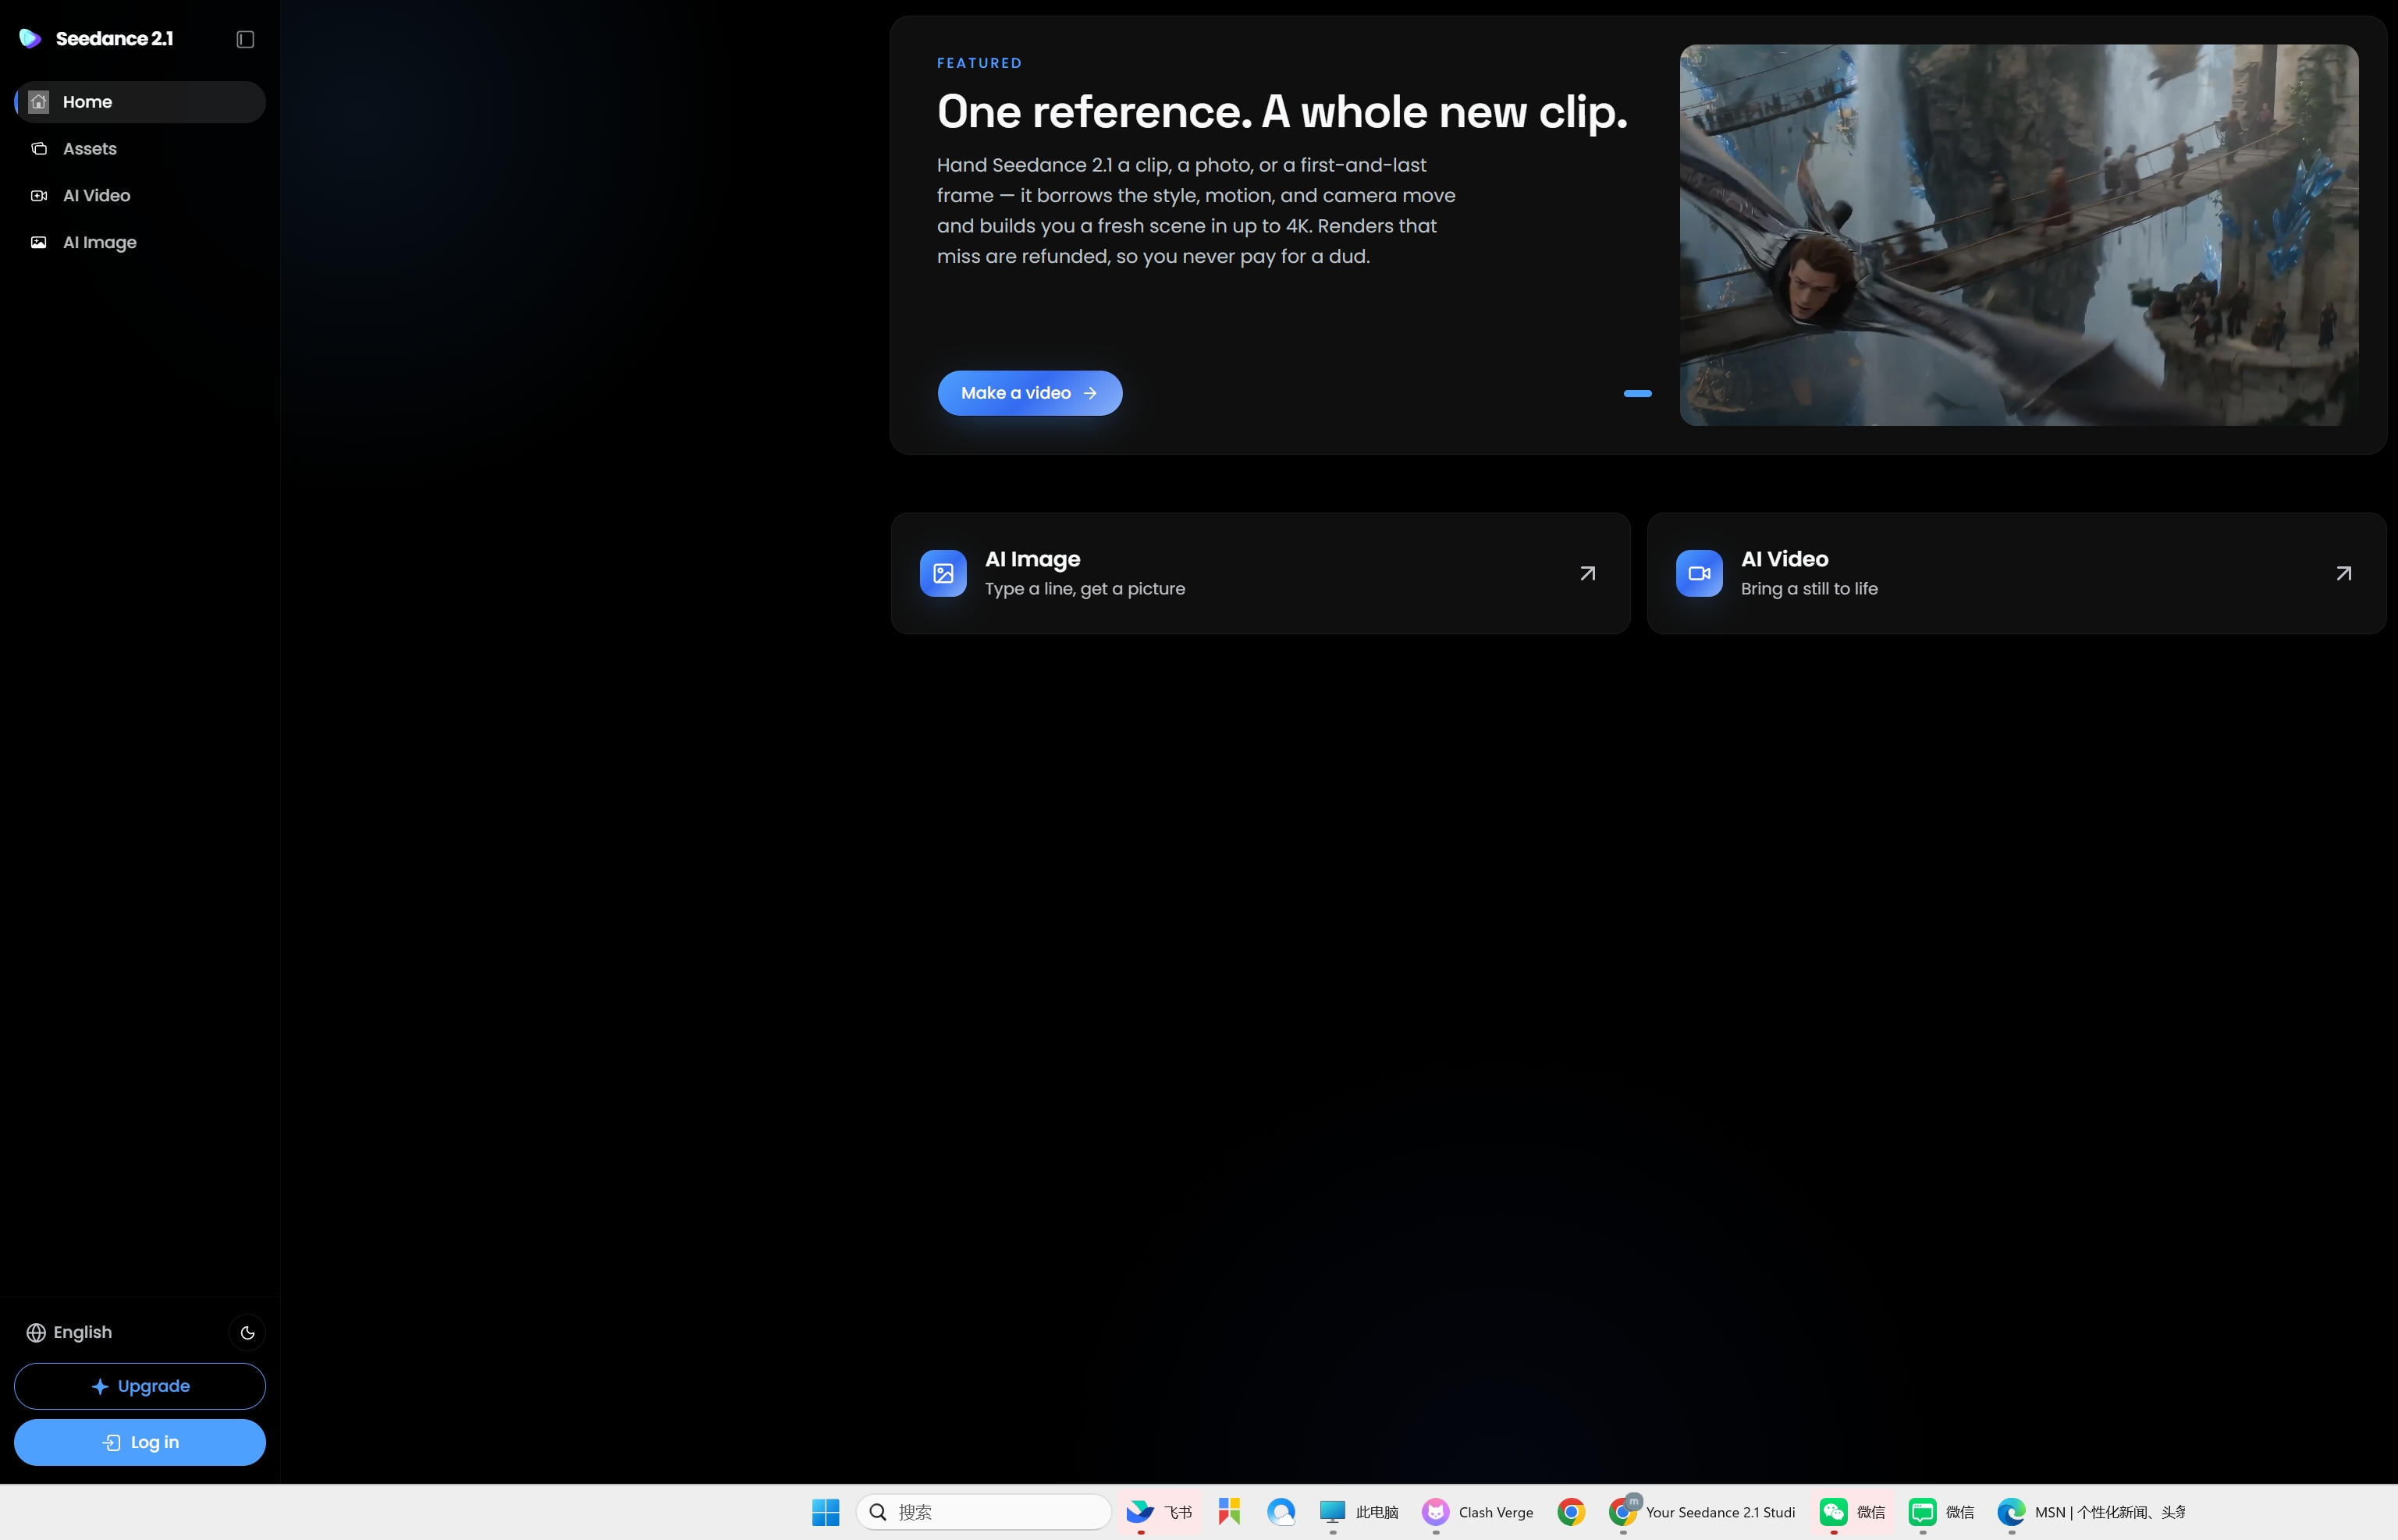Click the Log in button

click(x=140, y=1442)
